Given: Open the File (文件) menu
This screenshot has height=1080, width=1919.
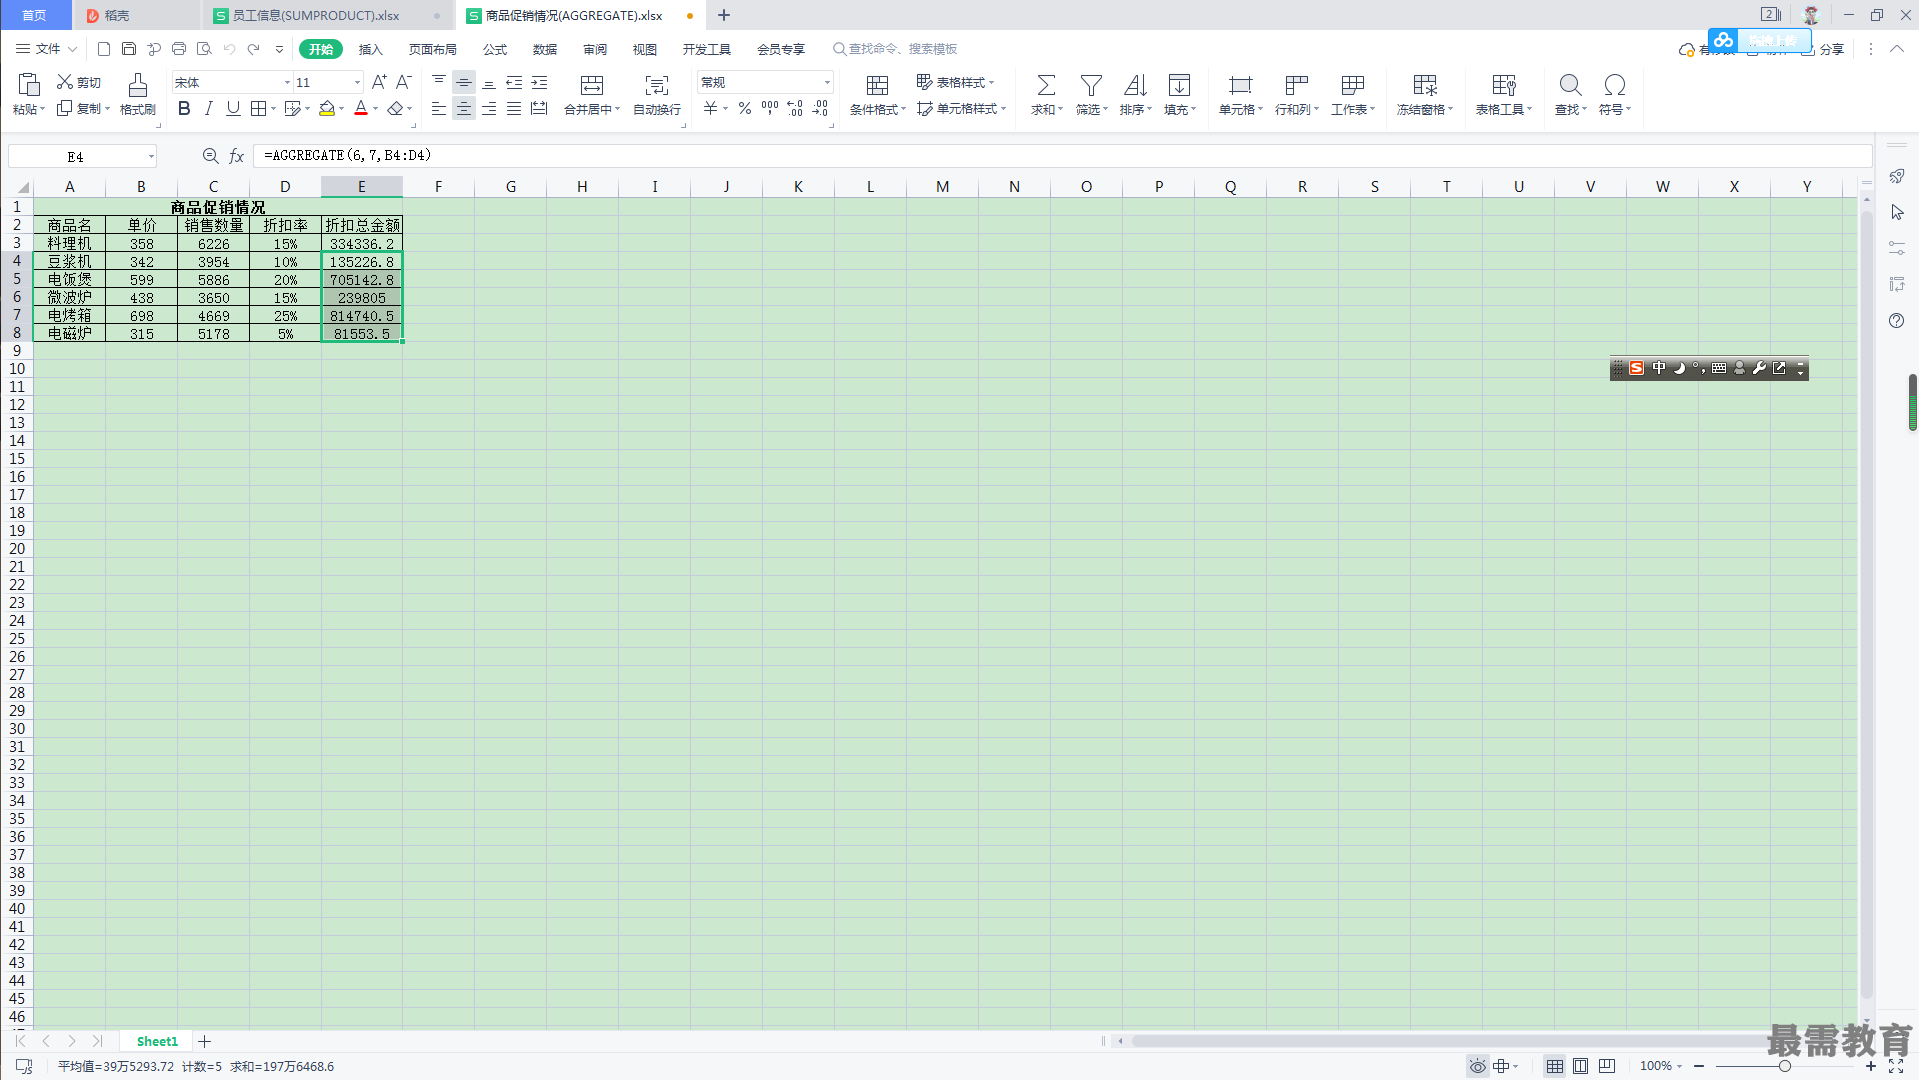Looking at the screenshot, I should tap(46, 49).
